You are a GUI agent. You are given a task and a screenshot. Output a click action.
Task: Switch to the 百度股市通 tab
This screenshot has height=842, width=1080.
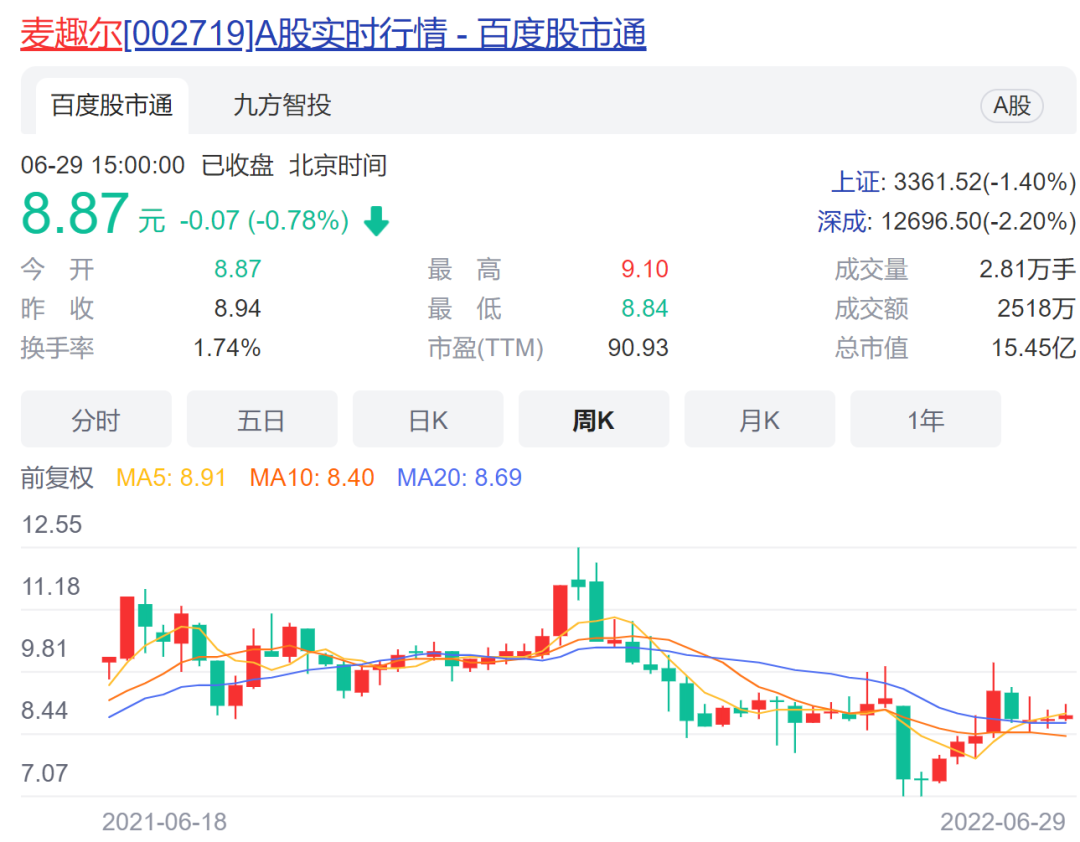[112, 105]
